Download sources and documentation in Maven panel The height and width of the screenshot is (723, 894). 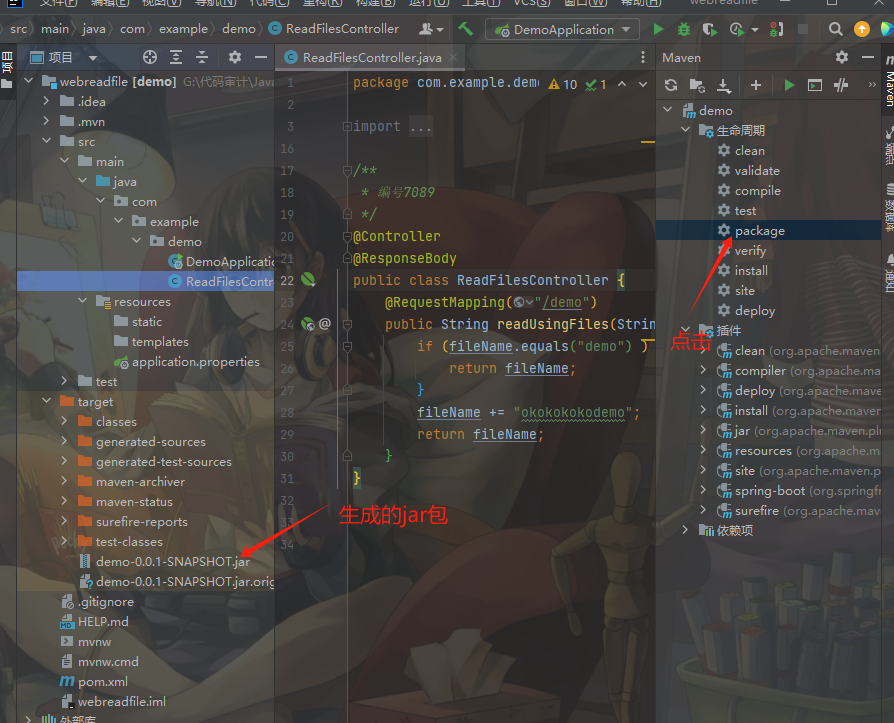[x=724, y=85]
